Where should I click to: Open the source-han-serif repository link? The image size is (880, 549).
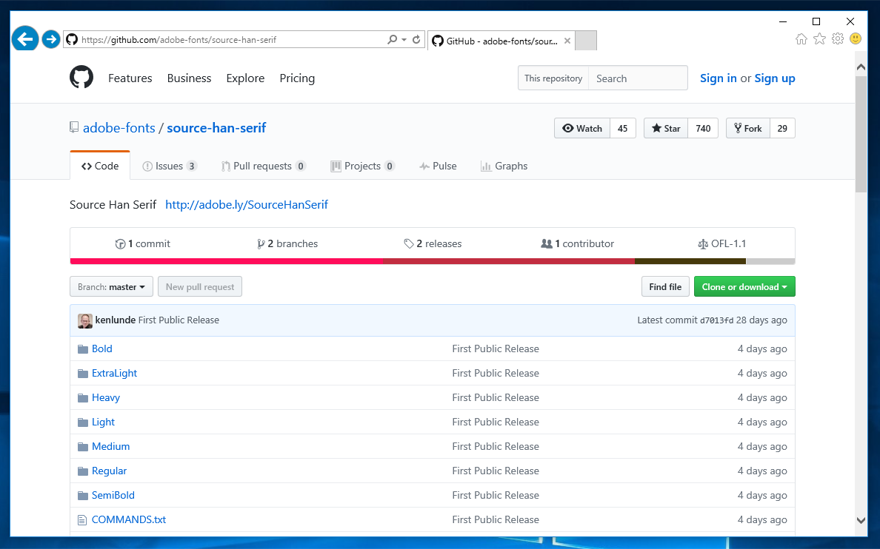[x=216, y=128]
